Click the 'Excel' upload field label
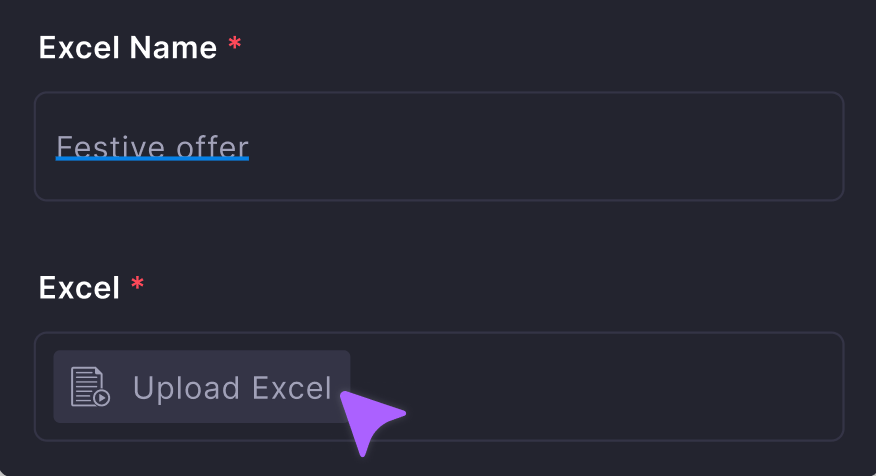Viewport: 876px width, 476px height. pyautogui.click(x=79, y=288)
